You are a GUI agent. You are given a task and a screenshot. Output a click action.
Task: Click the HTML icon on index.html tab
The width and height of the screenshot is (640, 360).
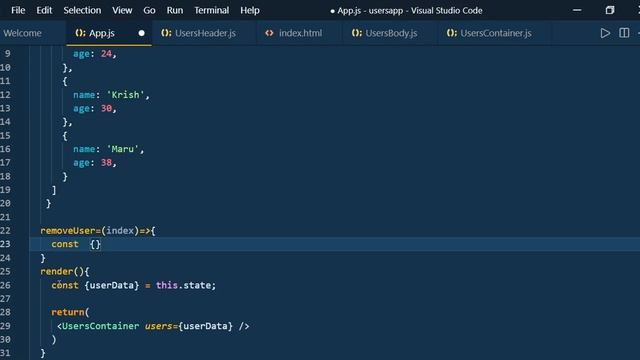click(x=269, y=33)
